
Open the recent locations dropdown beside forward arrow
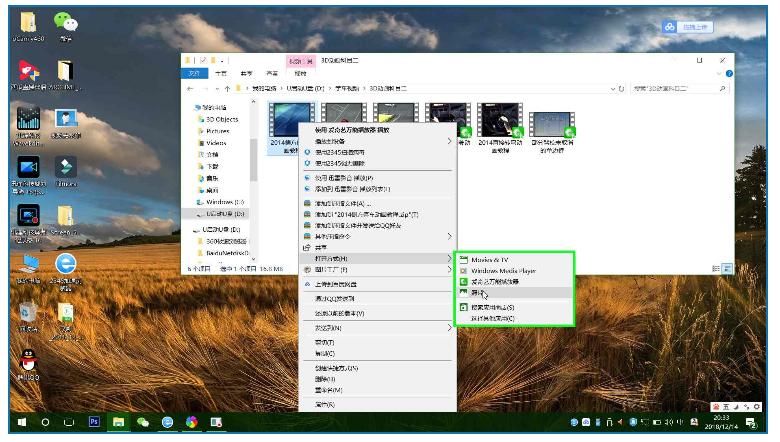pos(217,88)
